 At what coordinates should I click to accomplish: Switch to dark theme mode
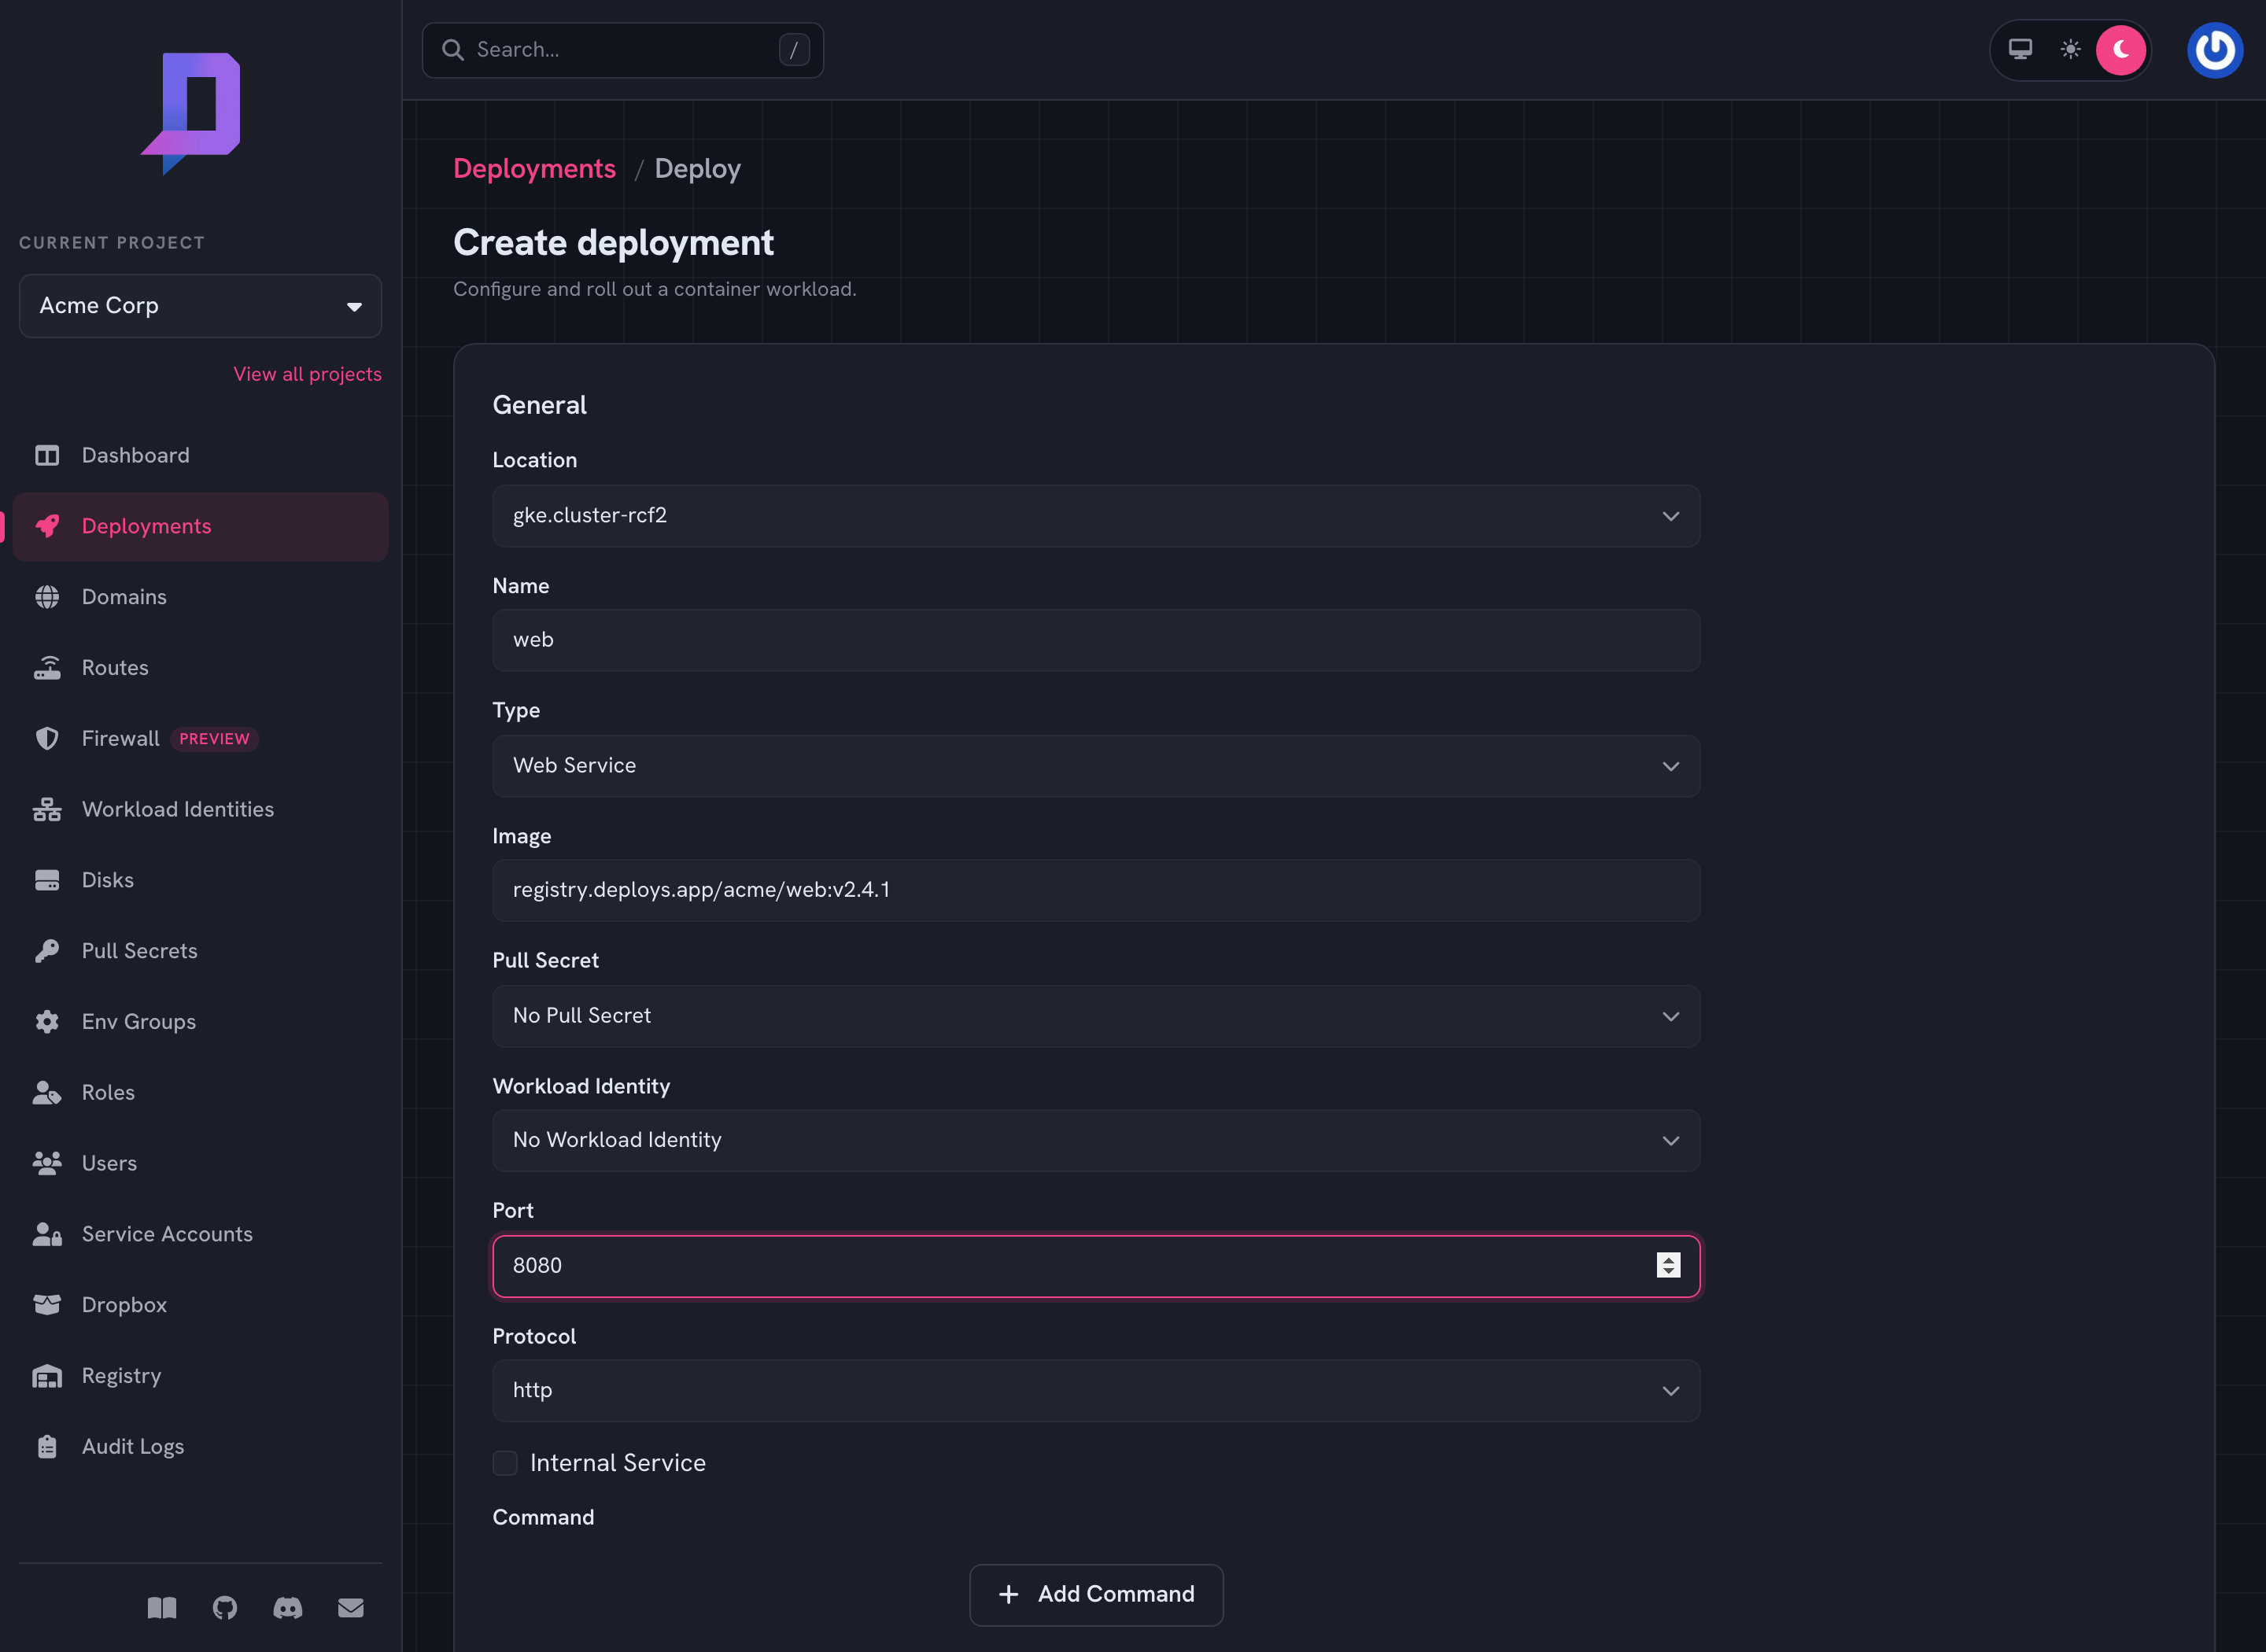coord(2121,50)
